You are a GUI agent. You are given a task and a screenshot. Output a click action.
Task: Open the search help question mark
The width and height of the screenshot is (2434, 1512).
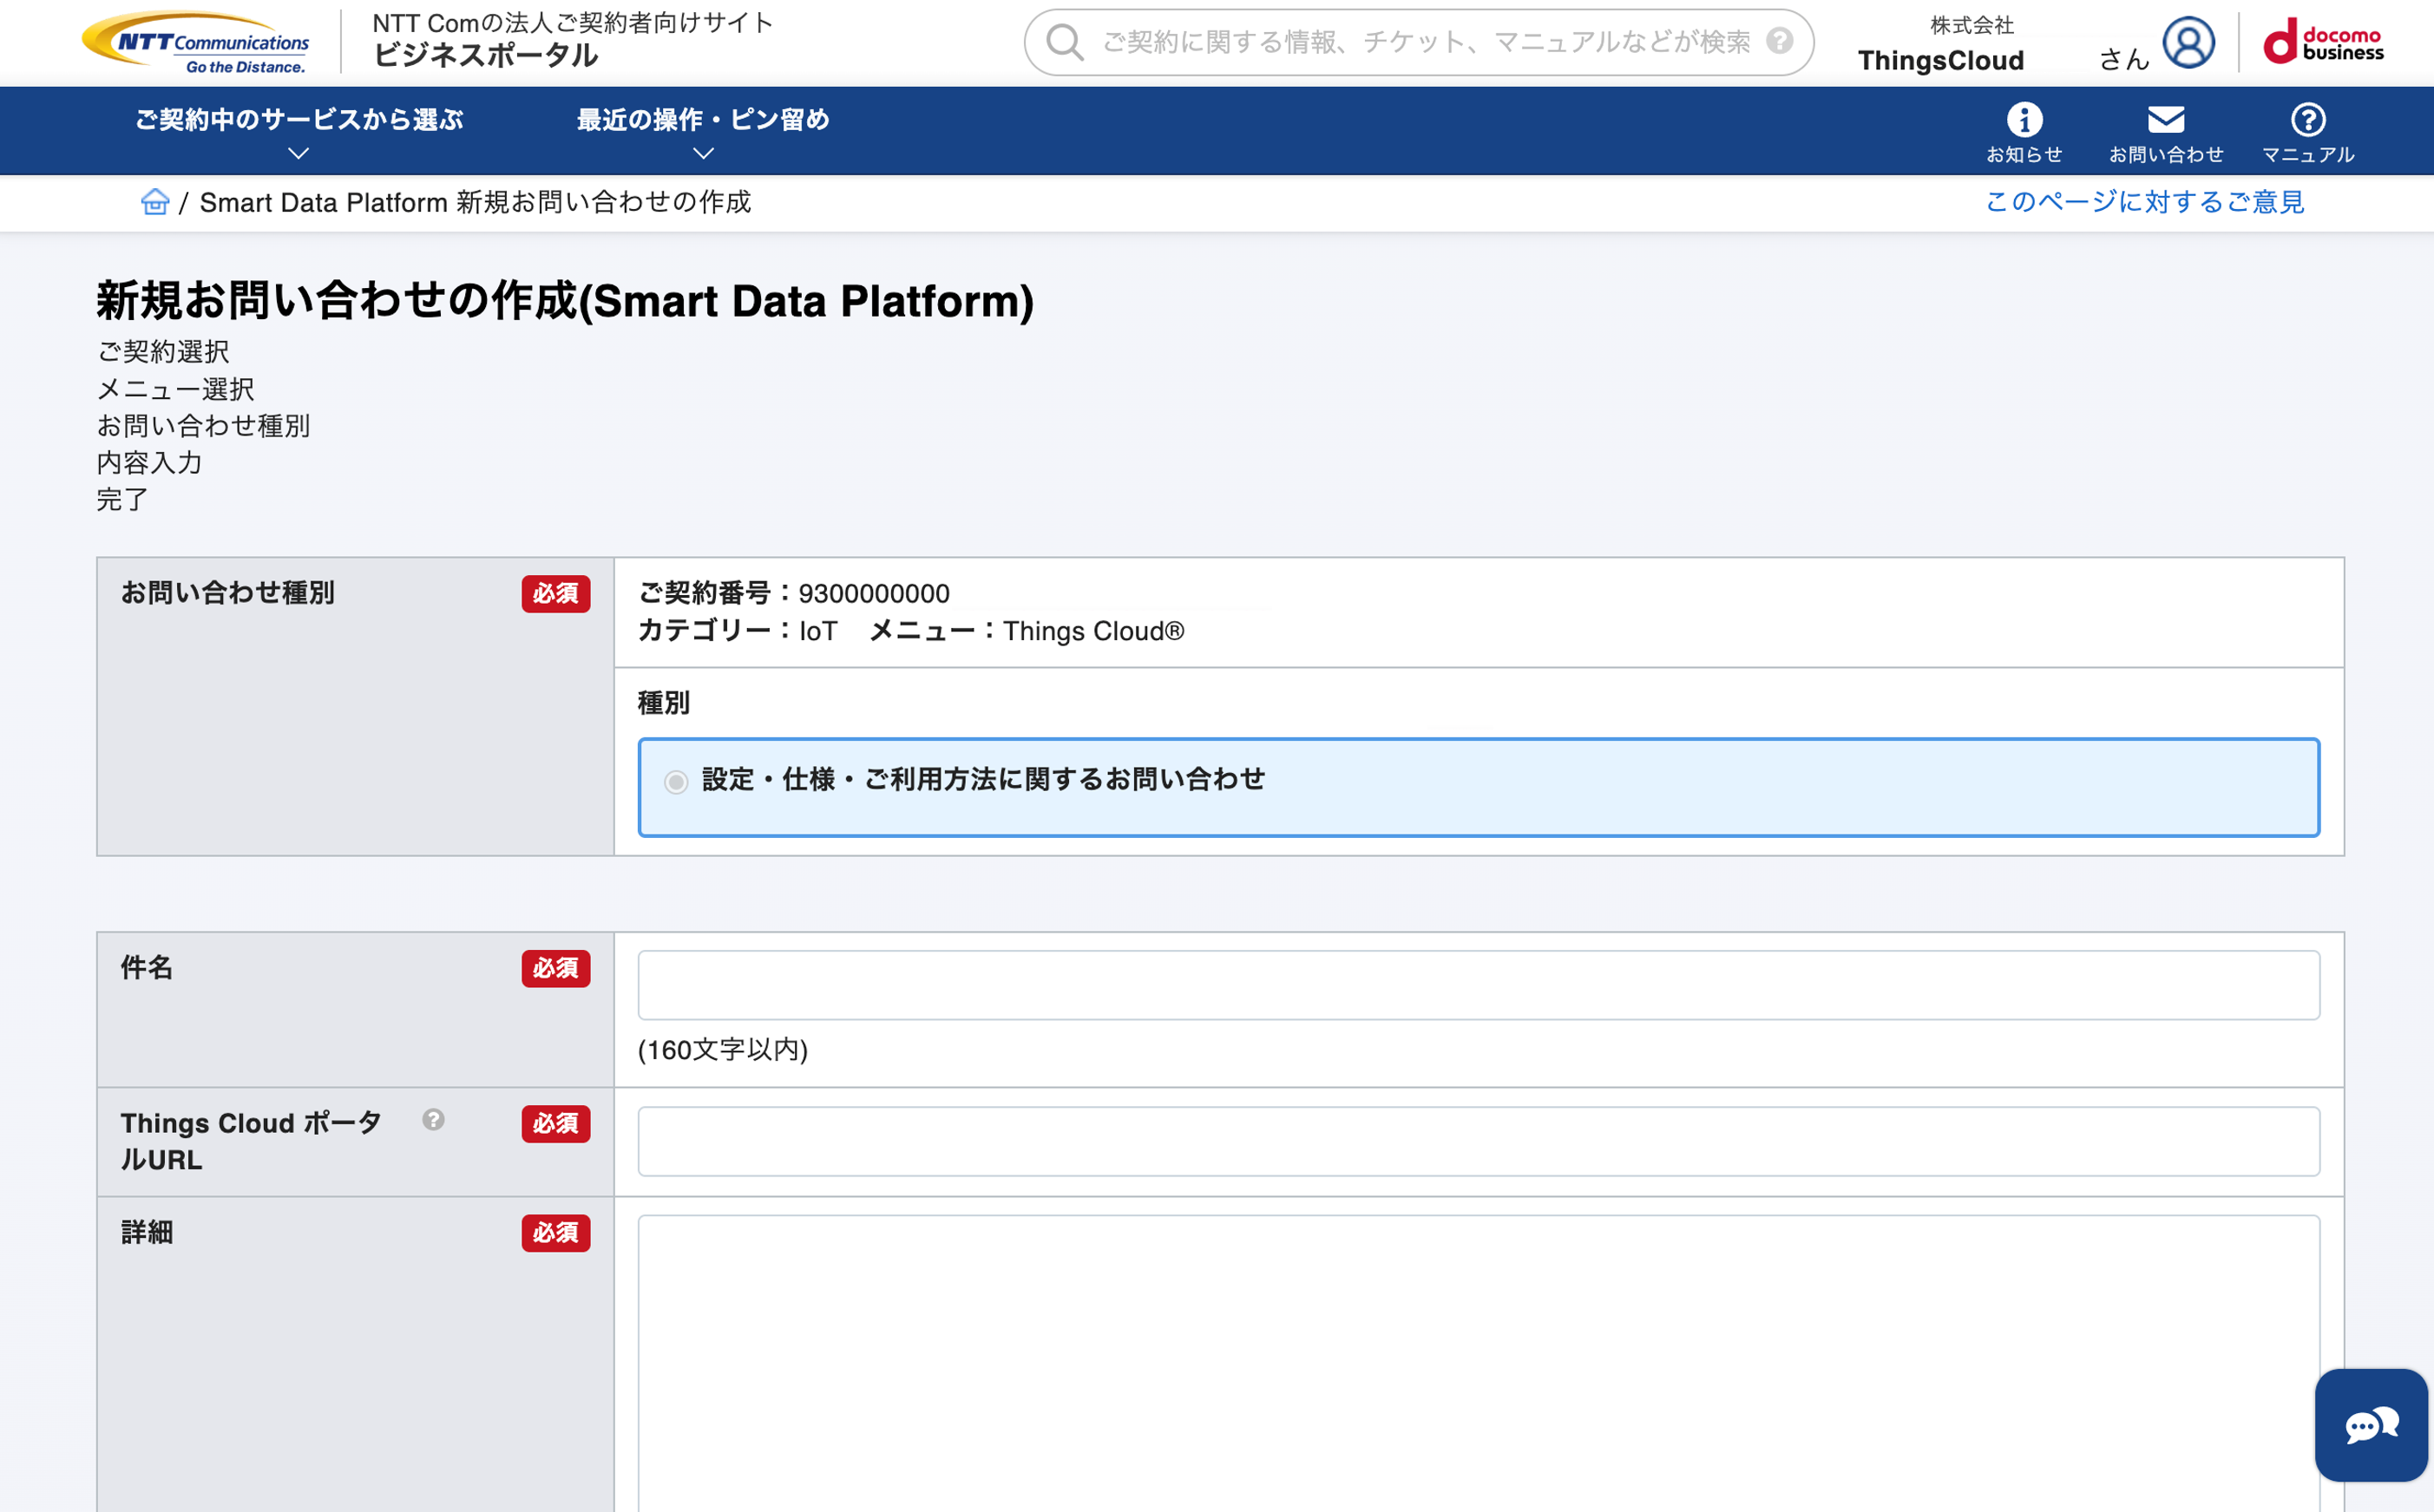coord(1779,40)
